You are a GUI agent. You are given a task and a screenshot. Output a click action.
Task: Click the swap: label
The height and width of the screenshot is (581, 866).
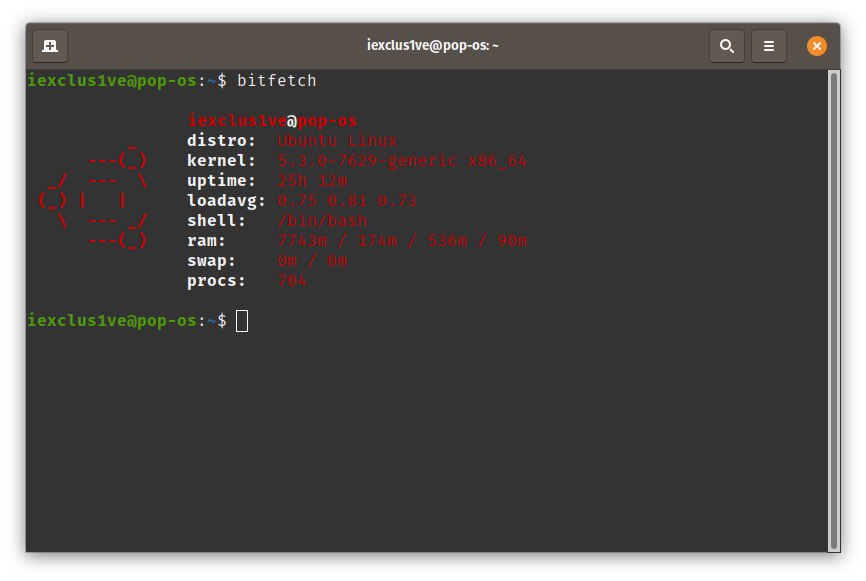pos(211,261)
